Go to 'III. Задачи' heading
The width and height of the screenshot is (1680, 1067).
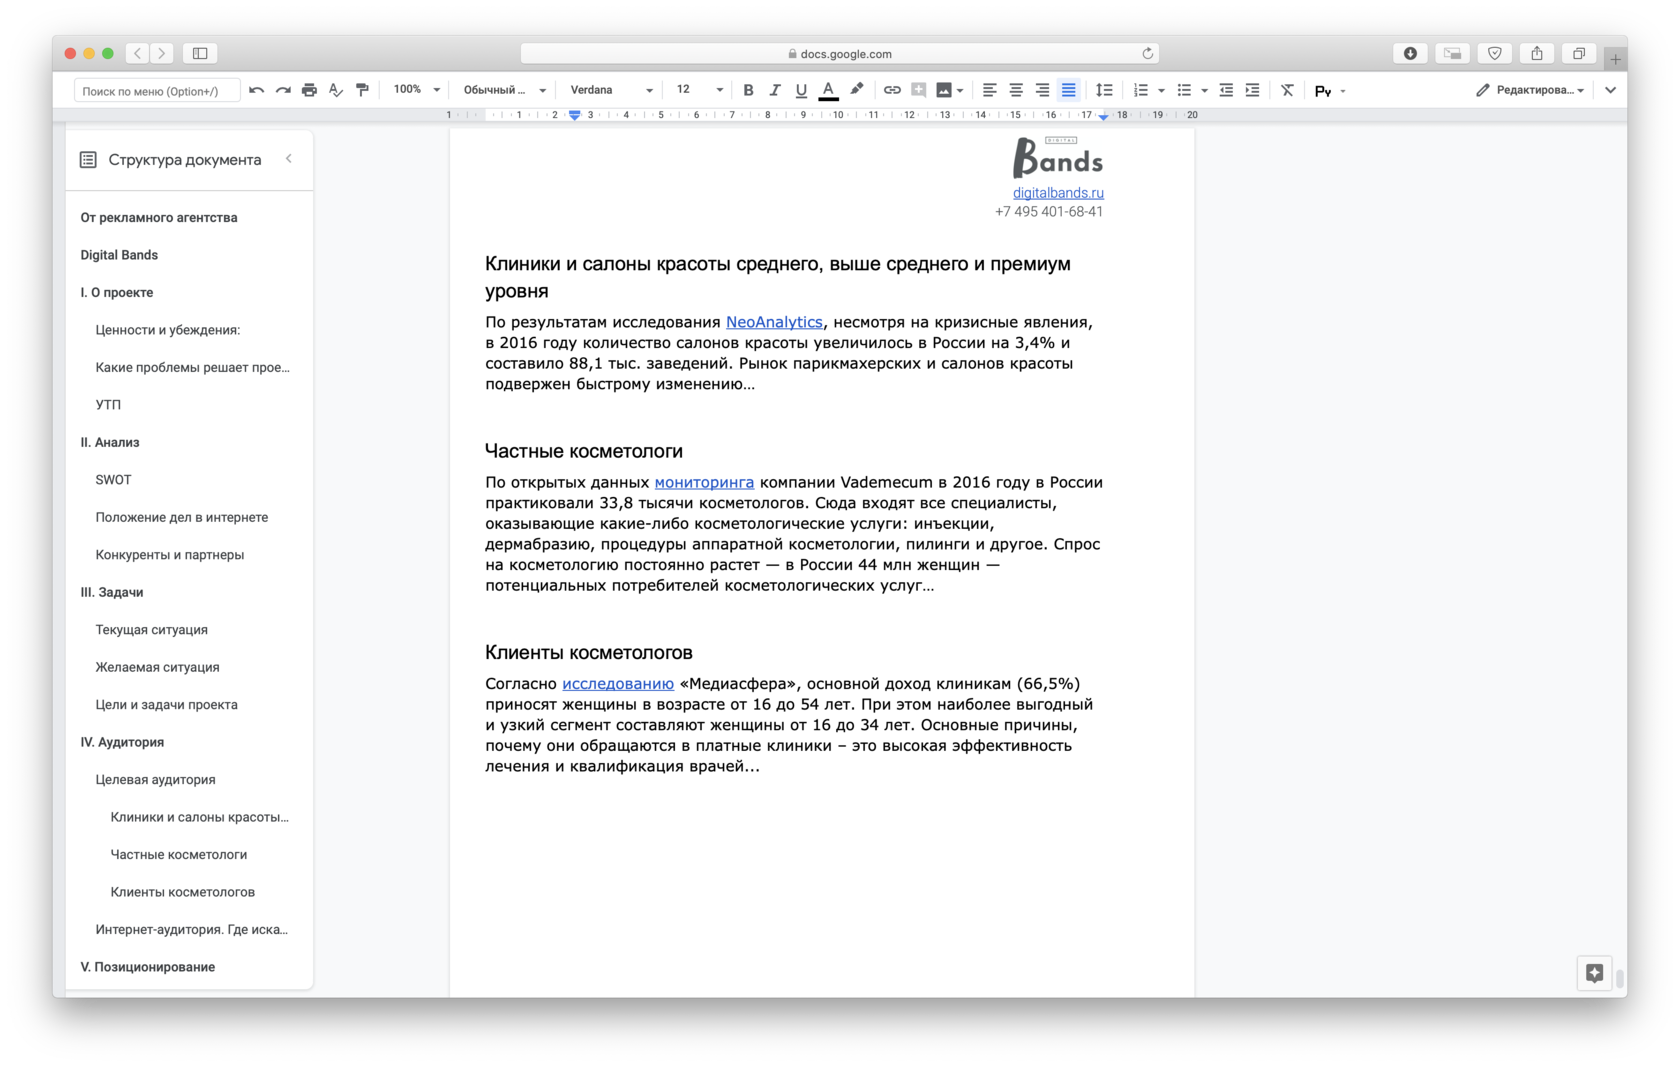112,593
